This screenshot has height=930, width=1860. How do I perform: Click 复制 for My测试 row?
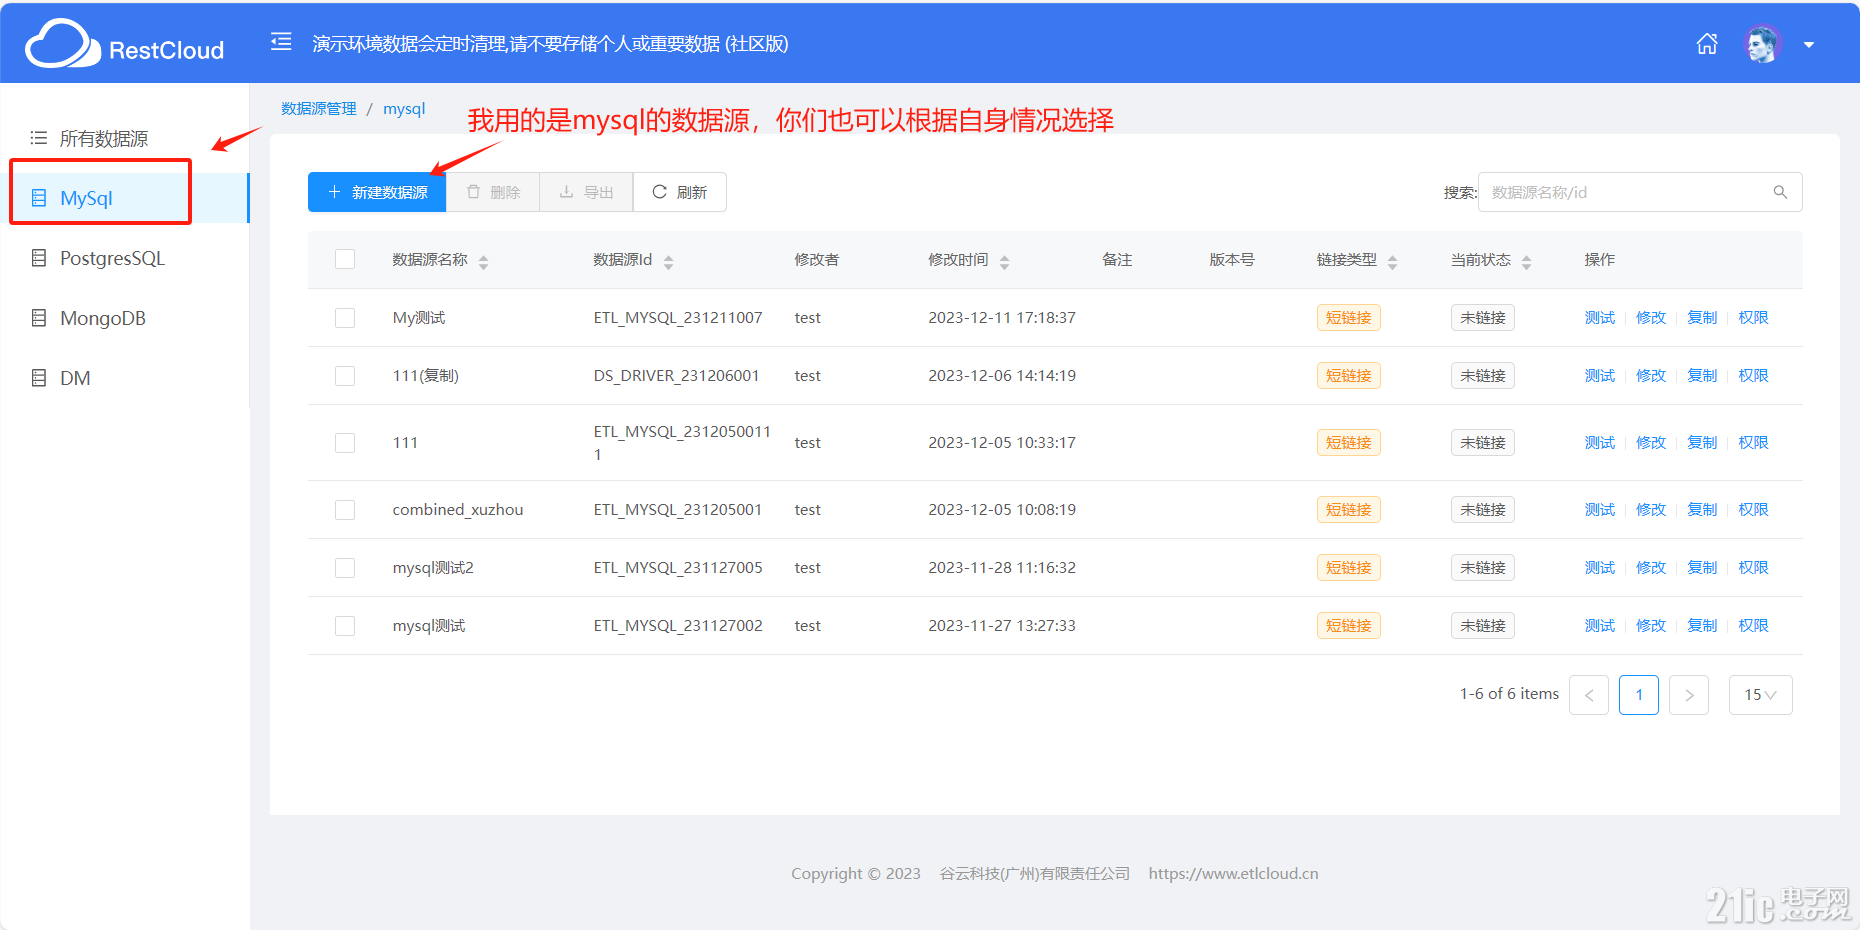(1702, 317)
